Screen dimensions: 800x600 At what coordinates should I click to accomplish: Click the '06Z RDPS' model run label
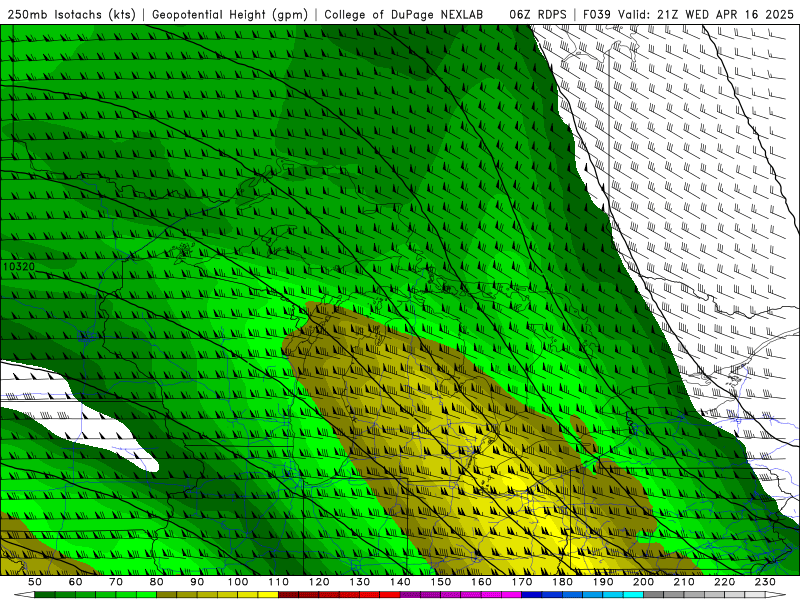pyautogui.click(x=537, y=14)
